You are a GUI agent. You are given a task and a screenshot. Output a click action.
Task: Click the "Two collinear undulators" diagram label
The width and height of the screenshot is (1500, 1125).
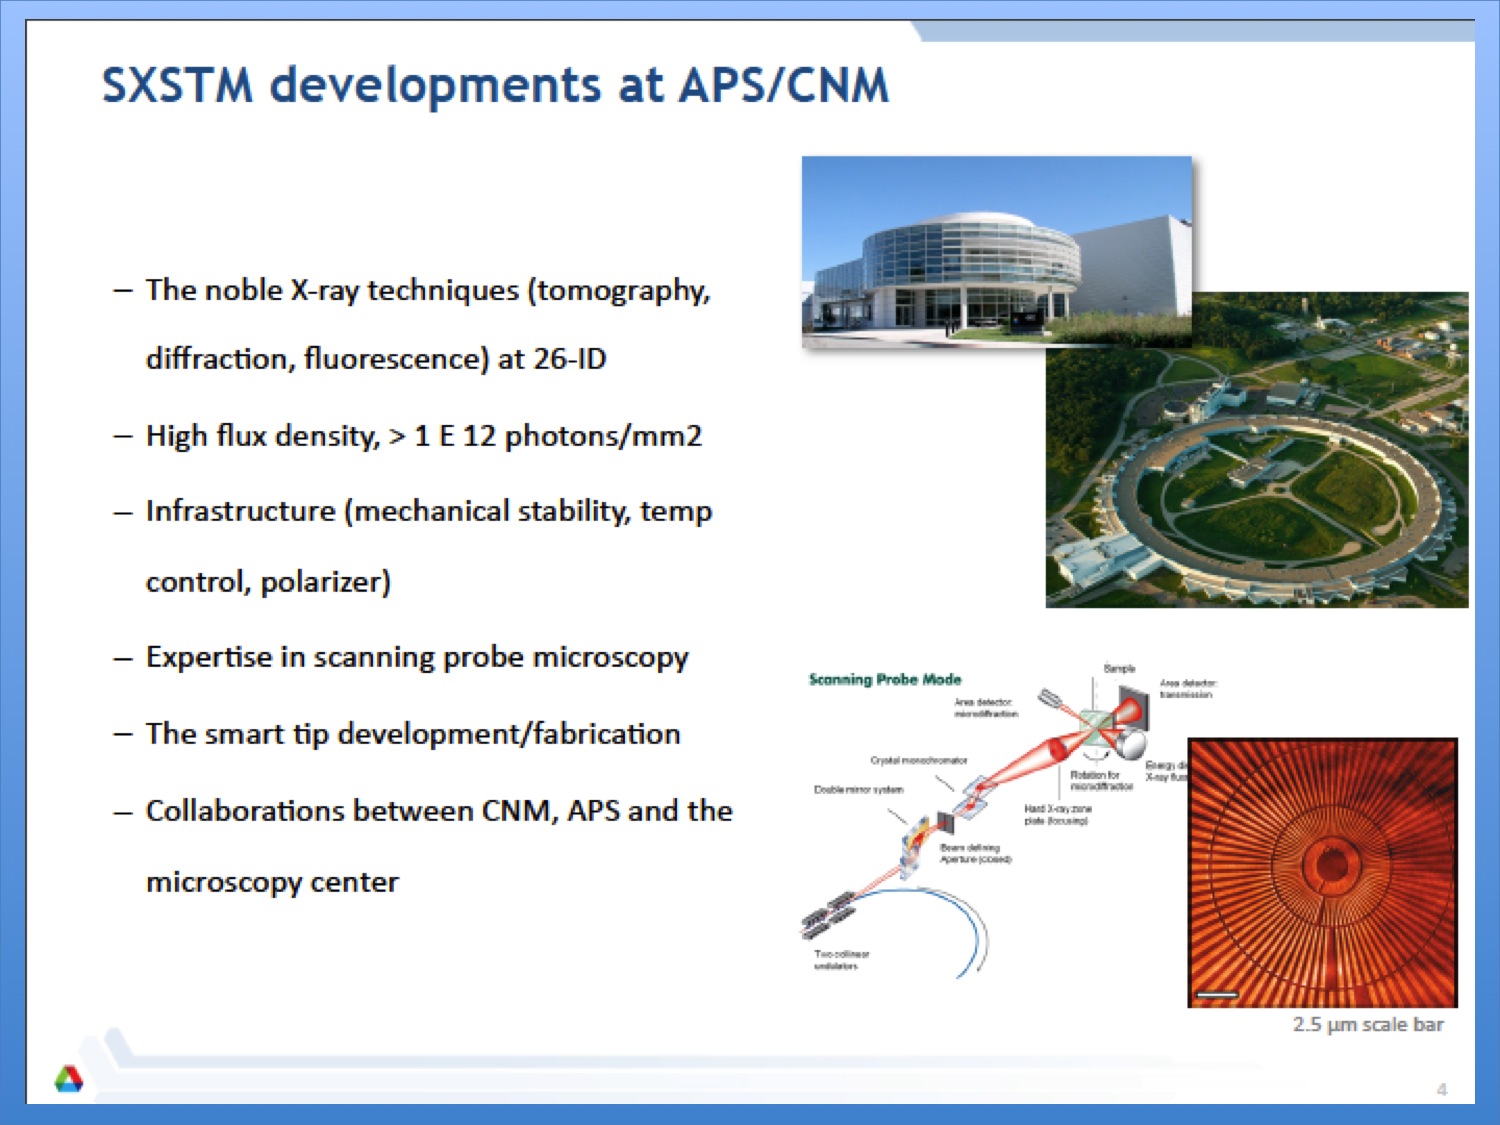(x=841, y=960)
